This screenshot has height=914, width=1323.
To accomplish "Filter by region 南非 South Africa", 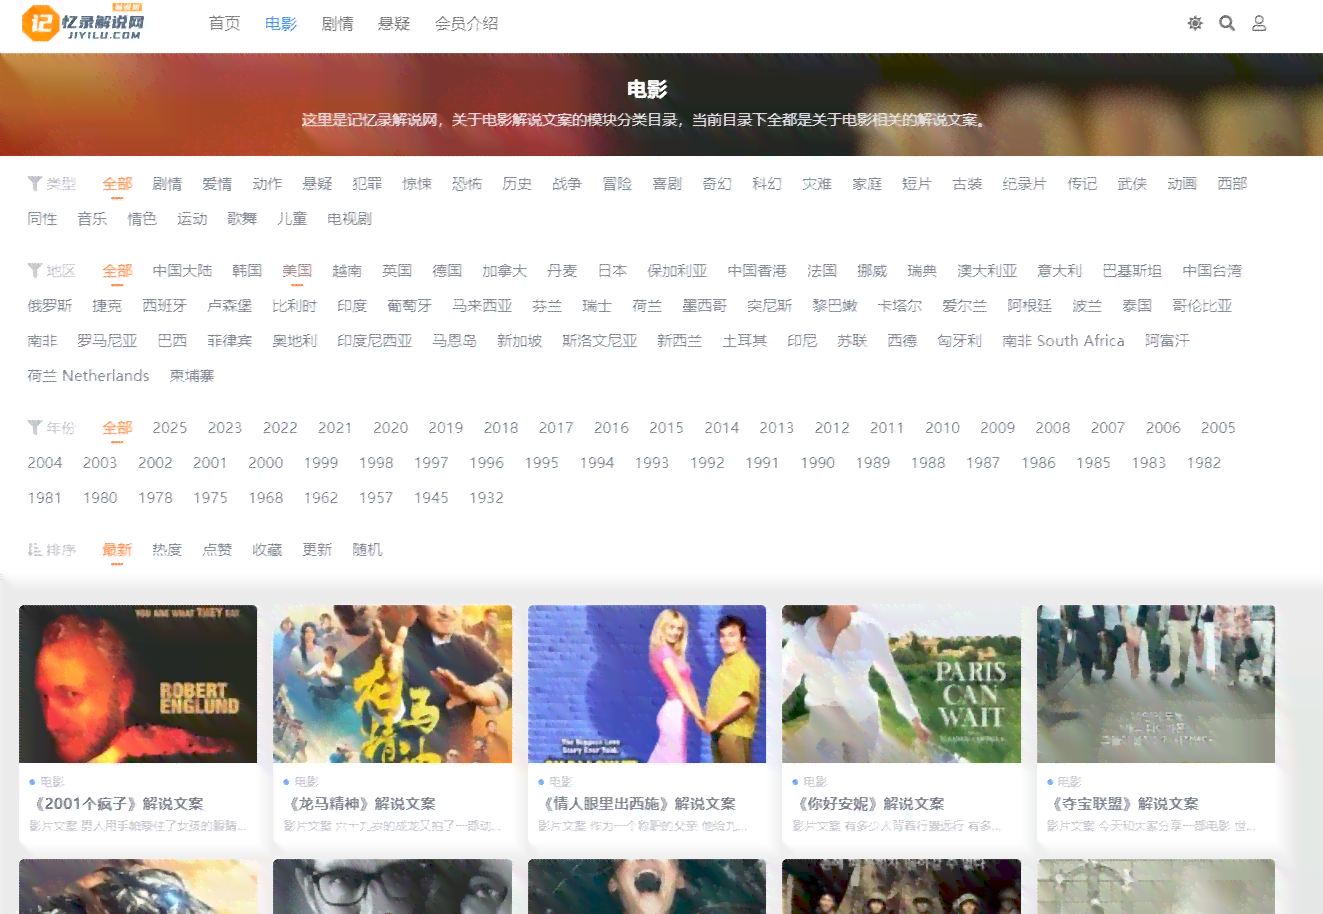I will click(1063, 341).
